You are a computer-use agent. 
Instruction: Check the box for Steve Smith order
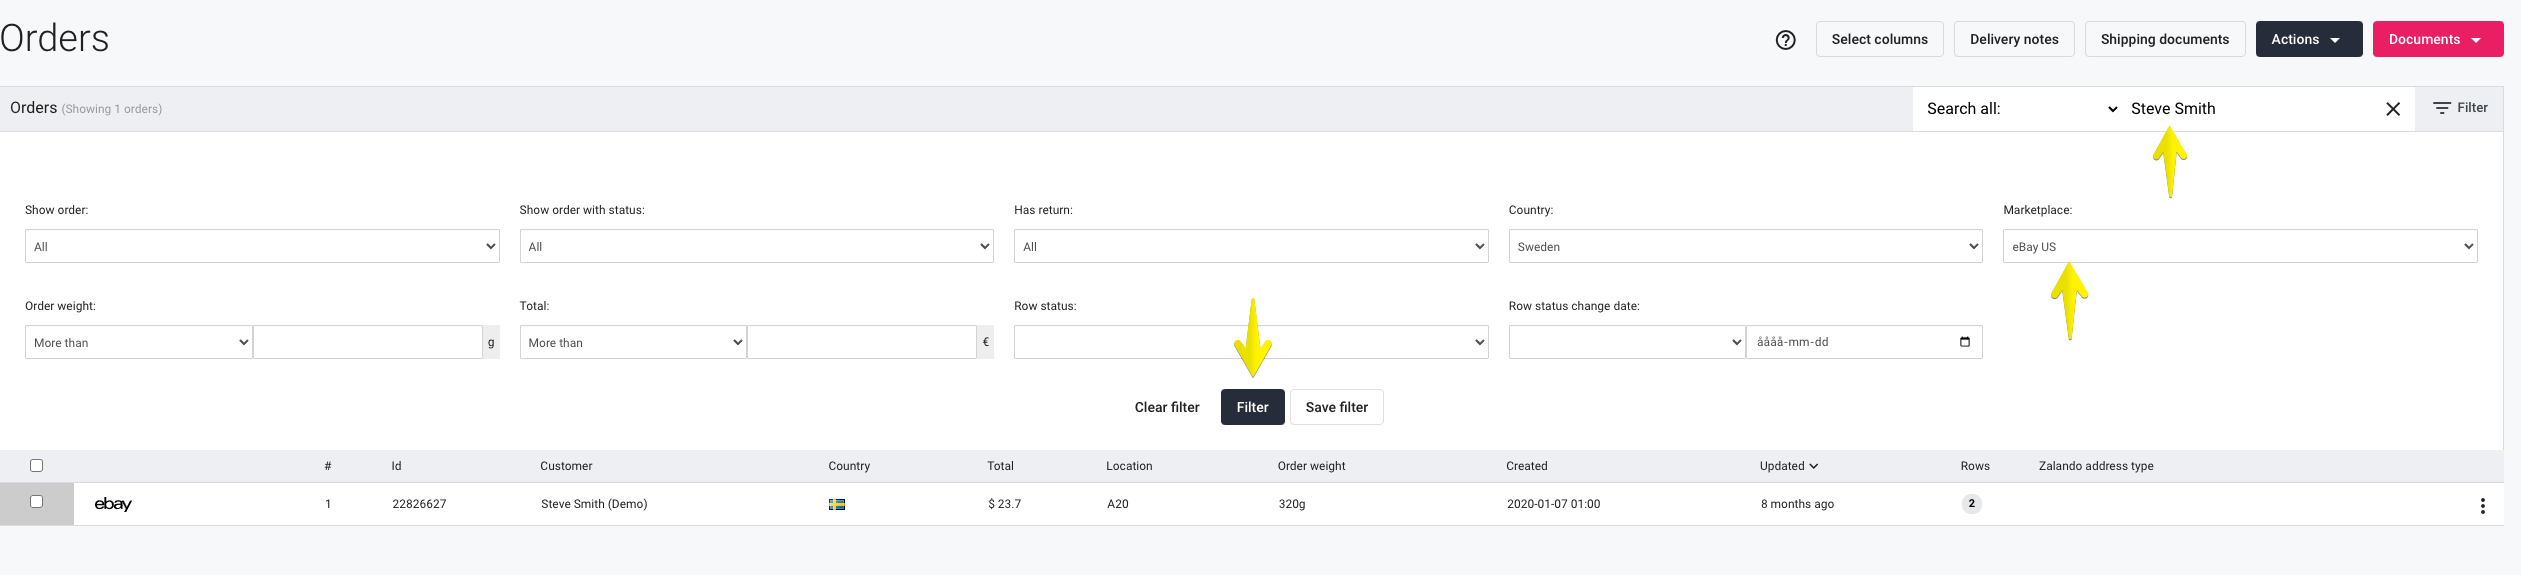(37, 502)
